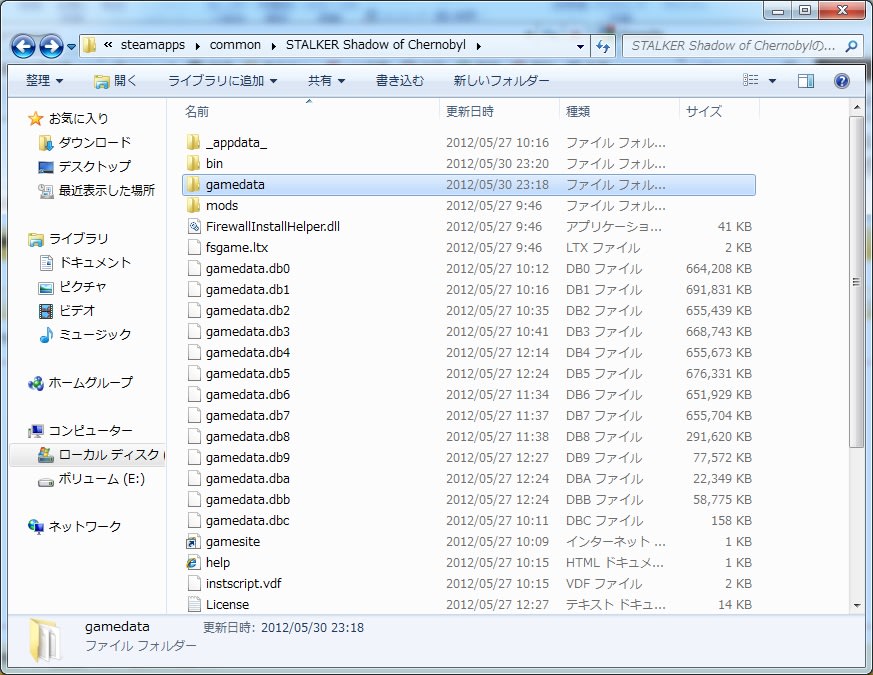Screen dimensions: 873x675
Task: Sort by the サイズ column header
Action: pyautogui.click(x=704, y=112)
